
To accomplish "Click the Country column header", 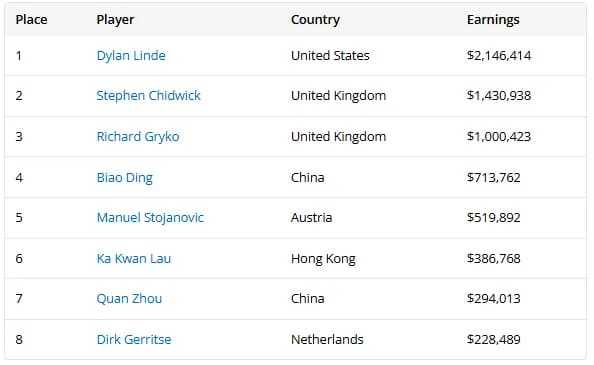I will pyautogui.click(x=315, y=20).
